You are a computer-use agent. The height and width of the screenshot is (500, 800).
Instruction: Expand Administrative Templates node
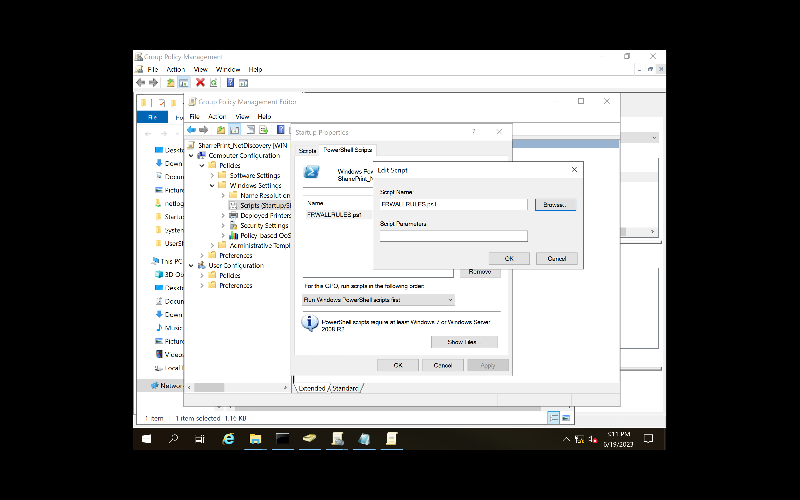(x=213, y=245)
